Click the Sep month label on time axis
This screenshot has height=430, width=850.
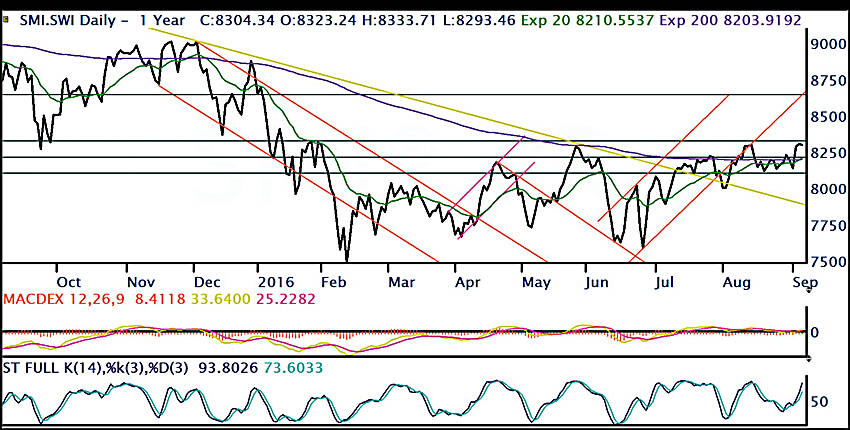[807, 283]
